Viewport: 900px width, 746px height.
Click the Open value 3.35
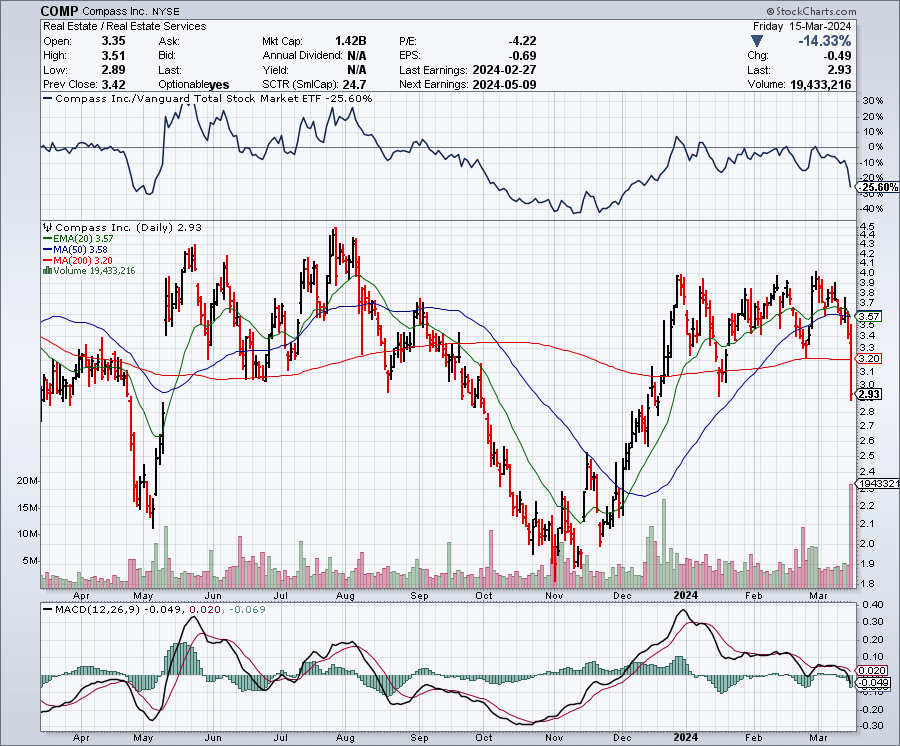click(x=113, y=41)
